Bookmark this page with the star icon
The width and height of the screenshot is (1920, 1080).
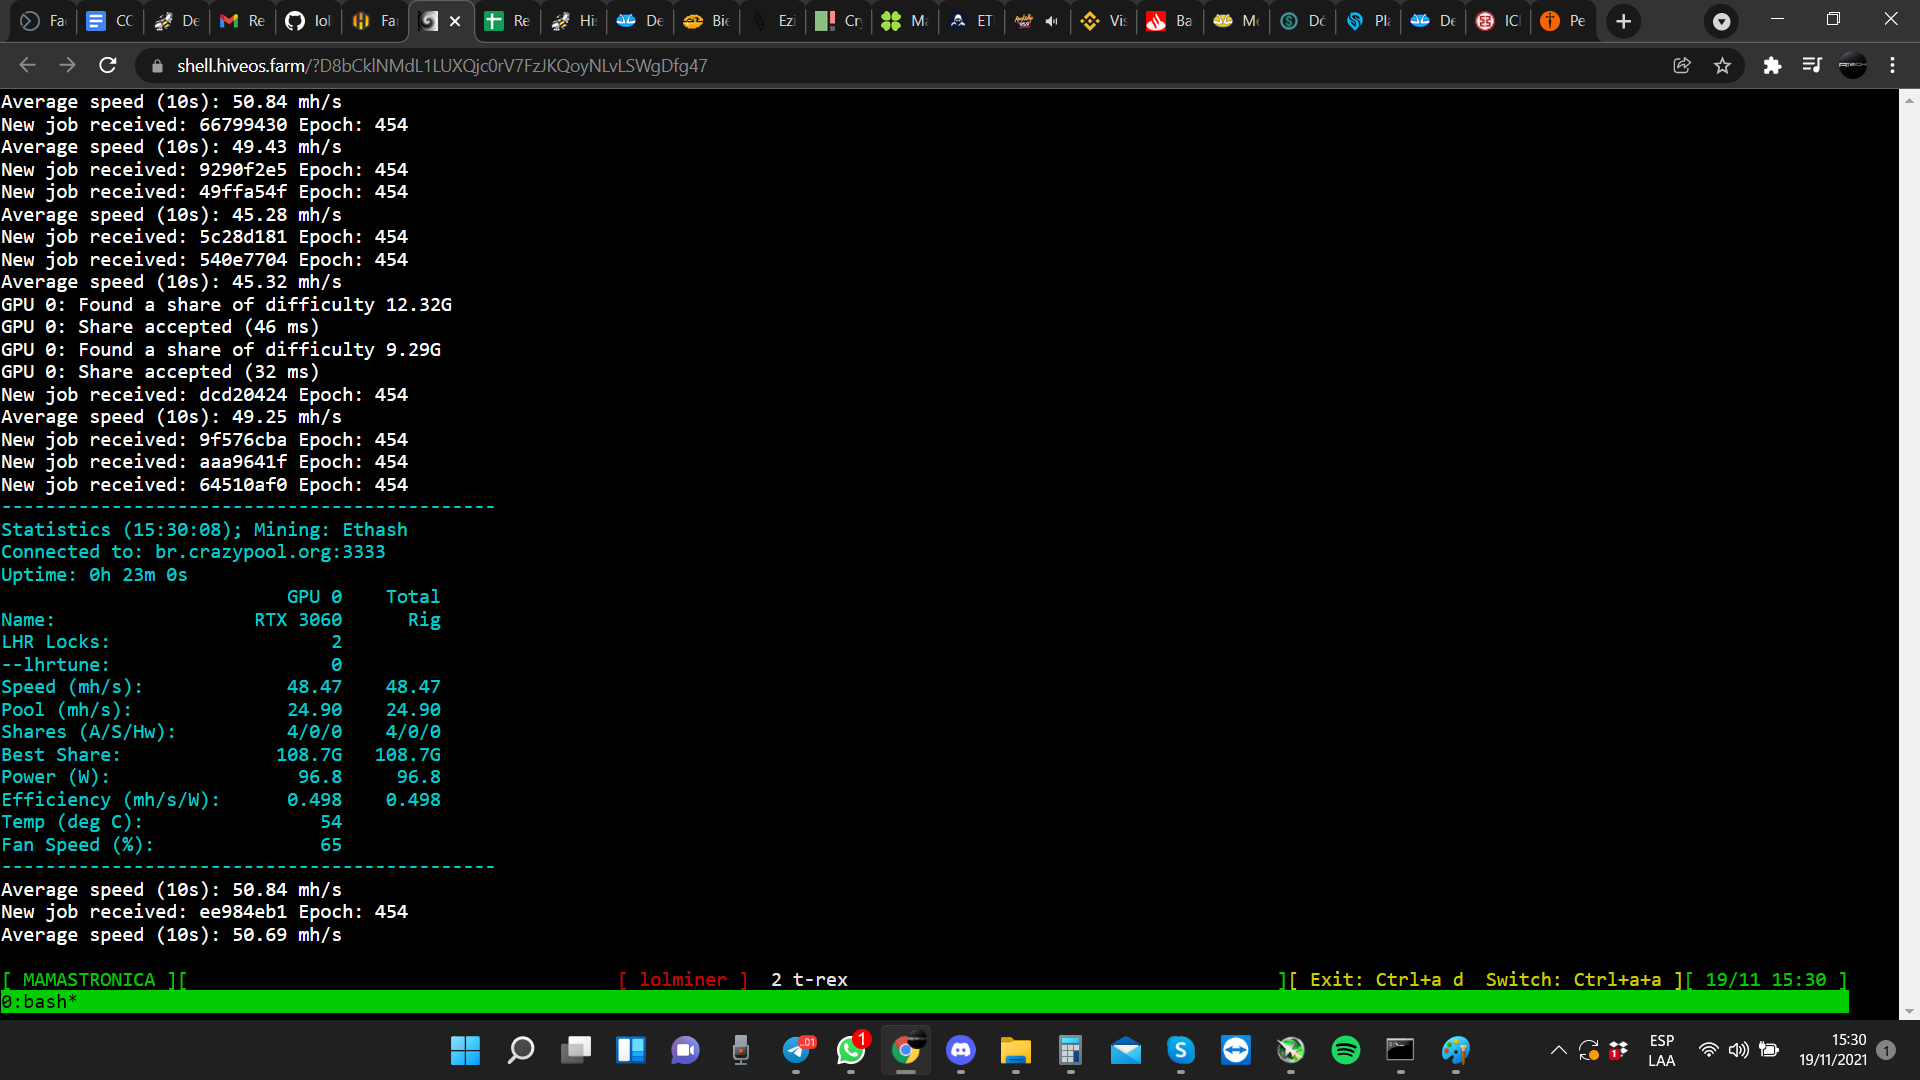pyautogui.click(x=1722, y=66)
